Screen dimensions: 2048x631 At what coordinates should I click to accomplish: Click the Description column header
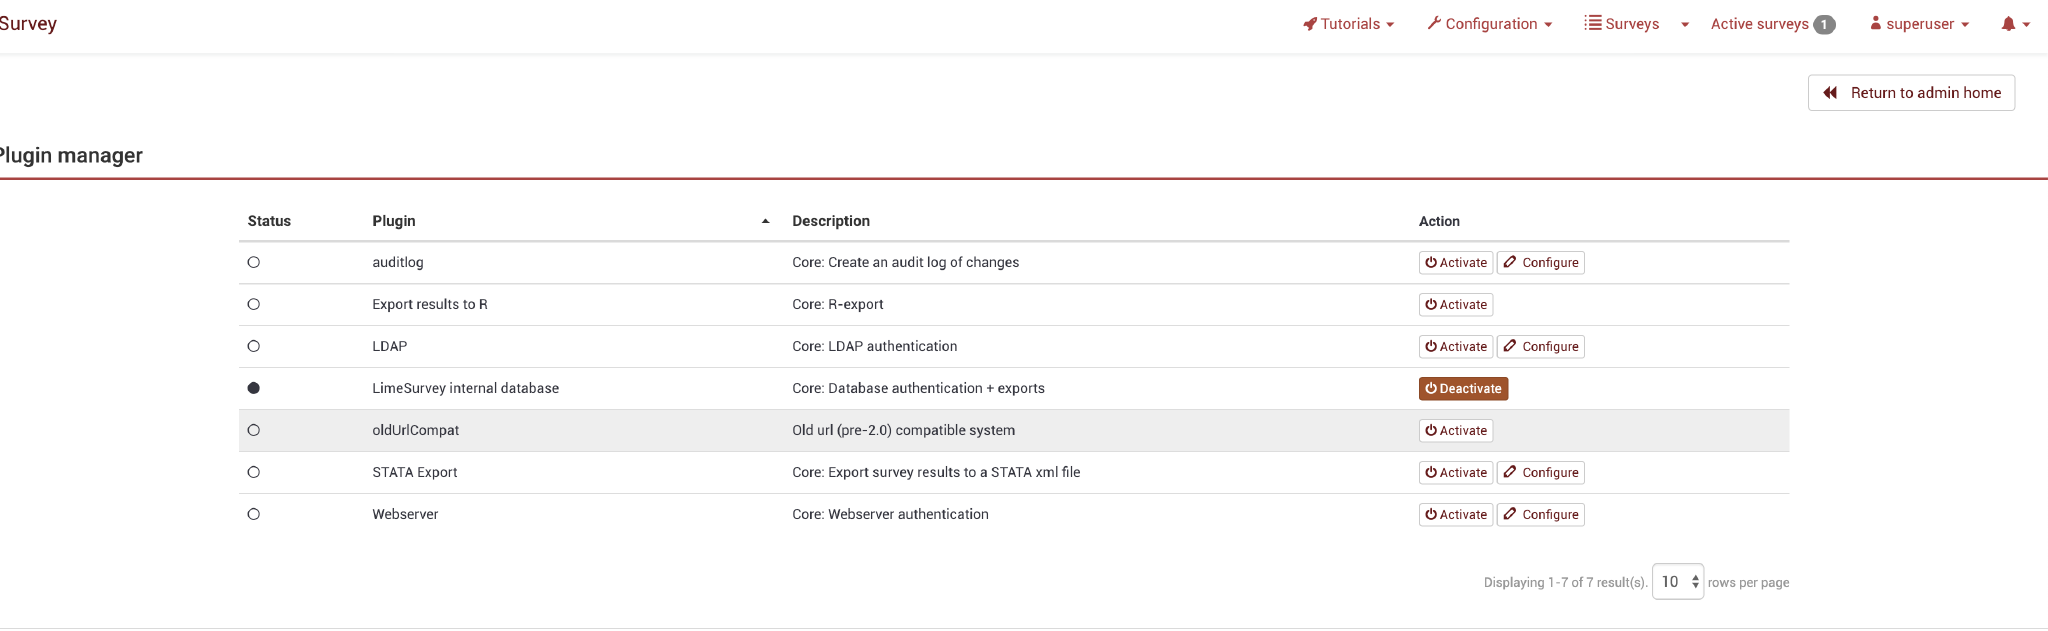pos(831,221)
